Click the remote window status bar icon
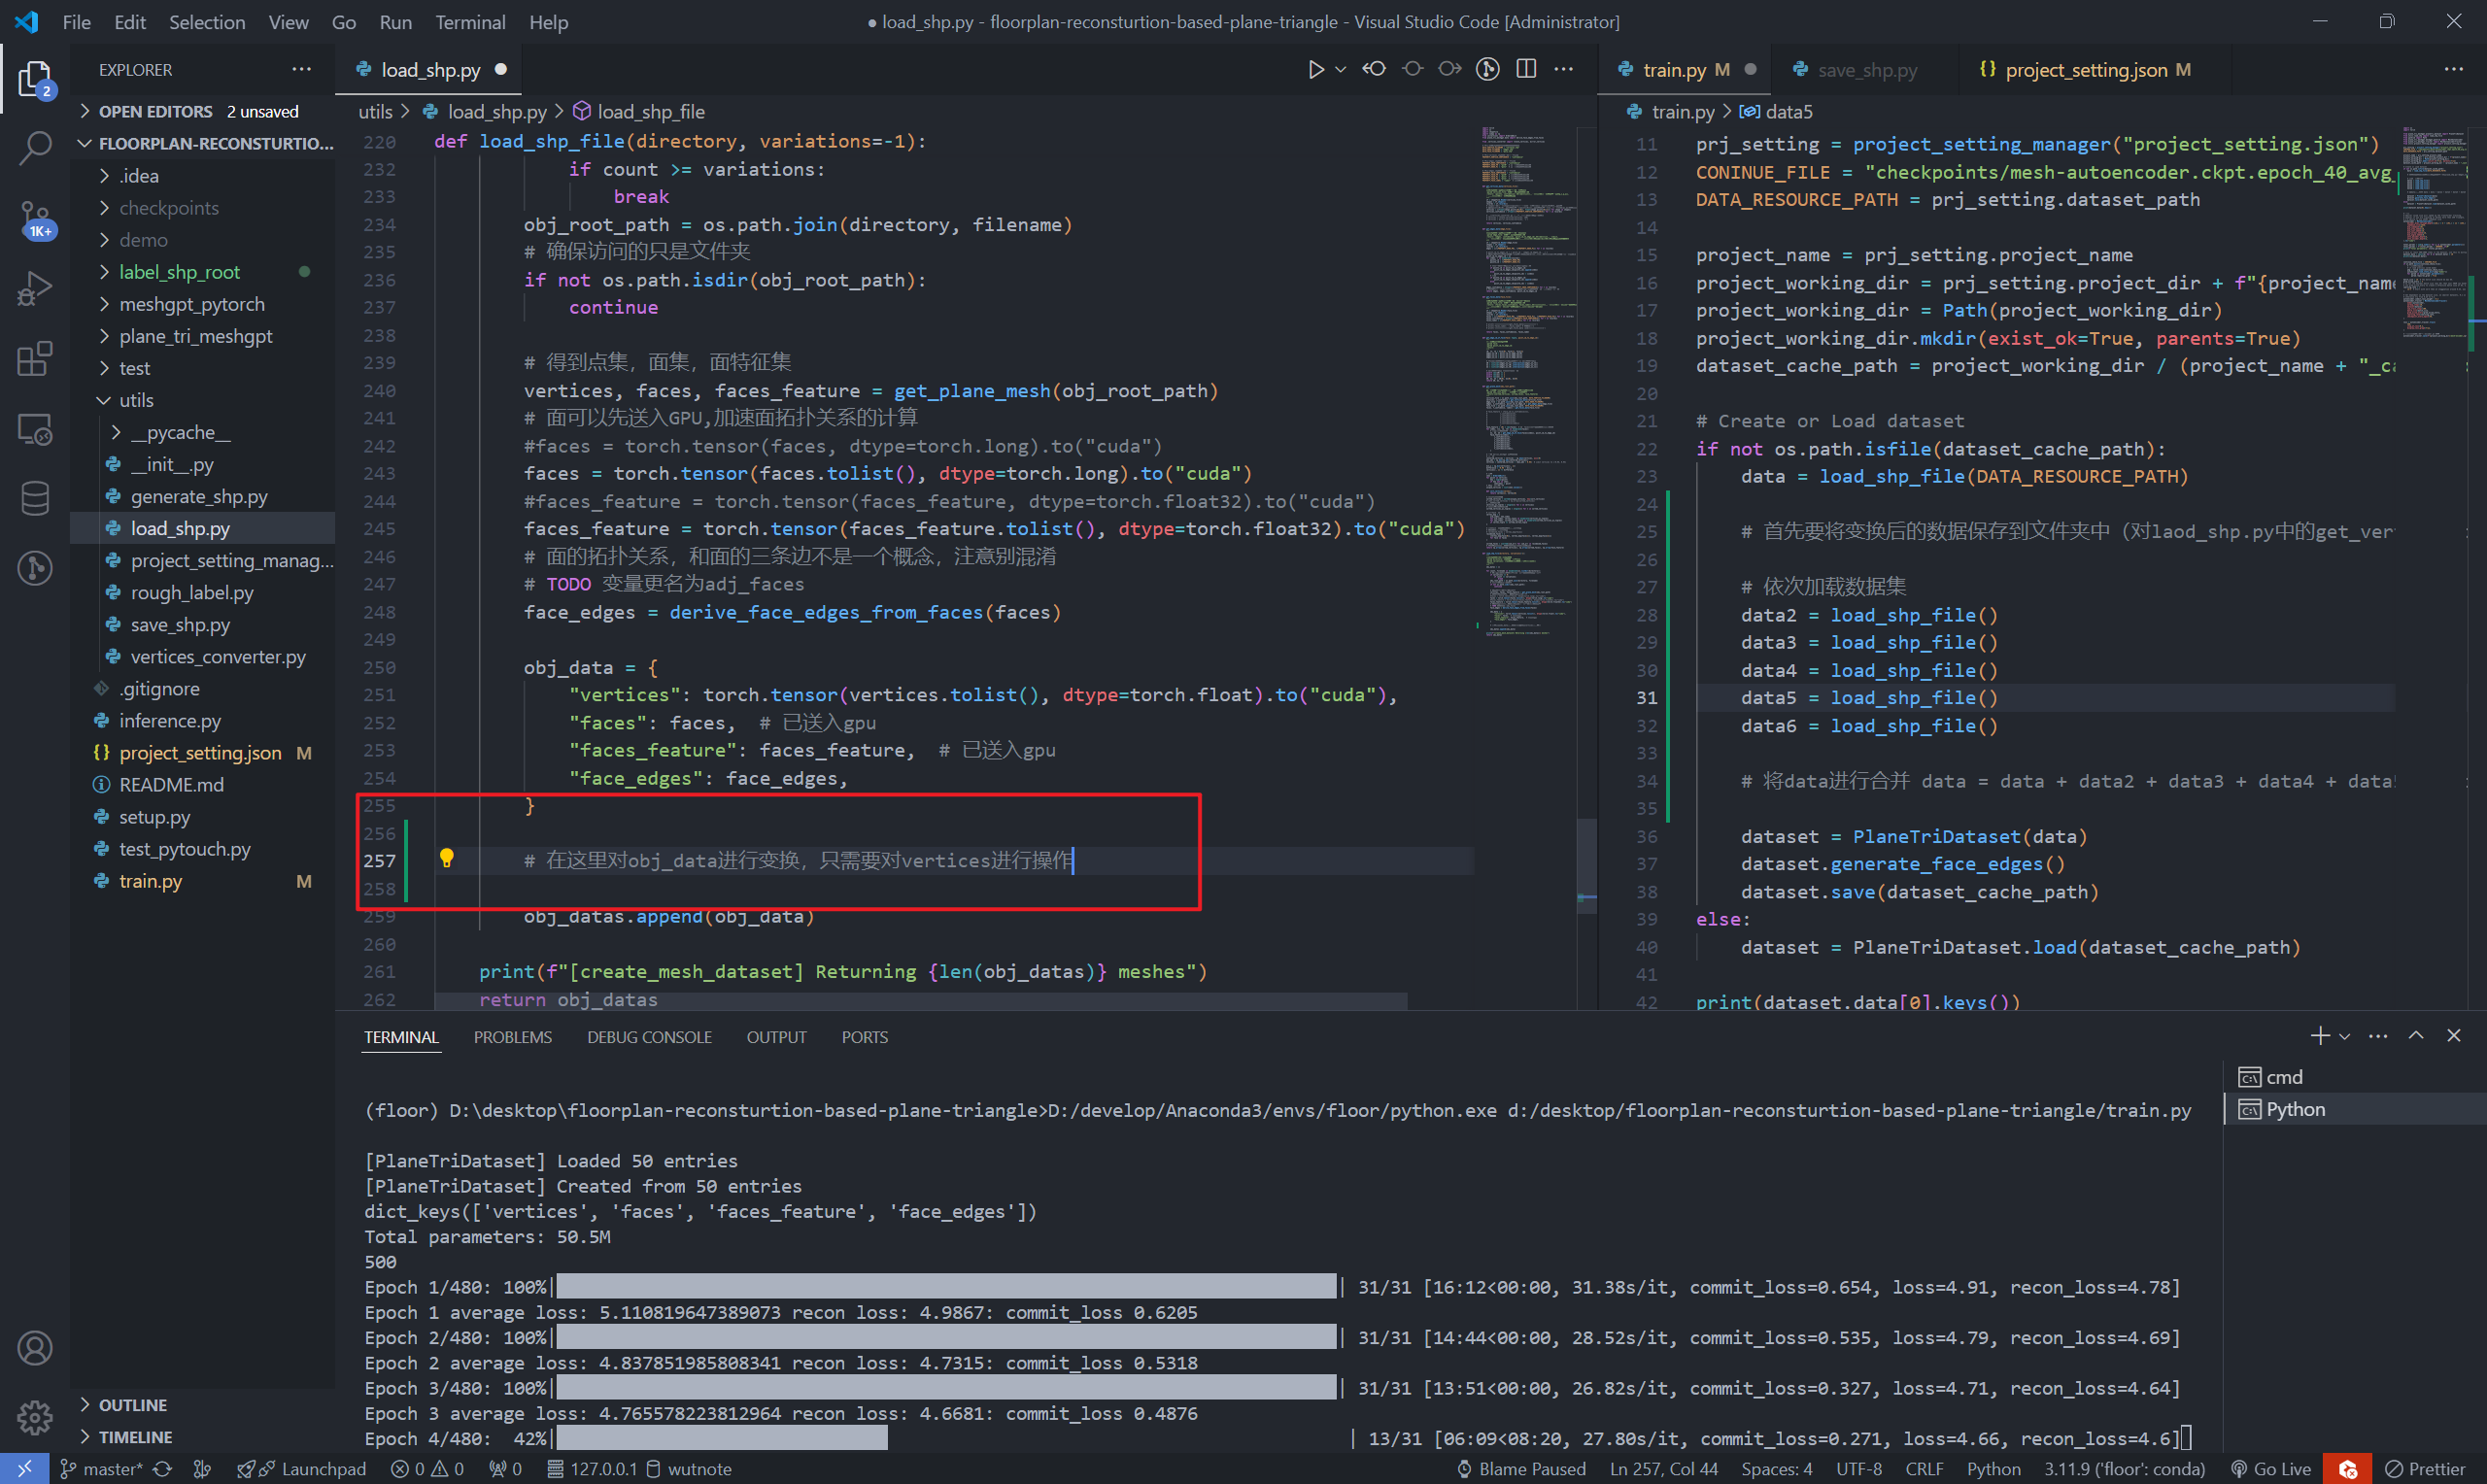 [24, 1469]
